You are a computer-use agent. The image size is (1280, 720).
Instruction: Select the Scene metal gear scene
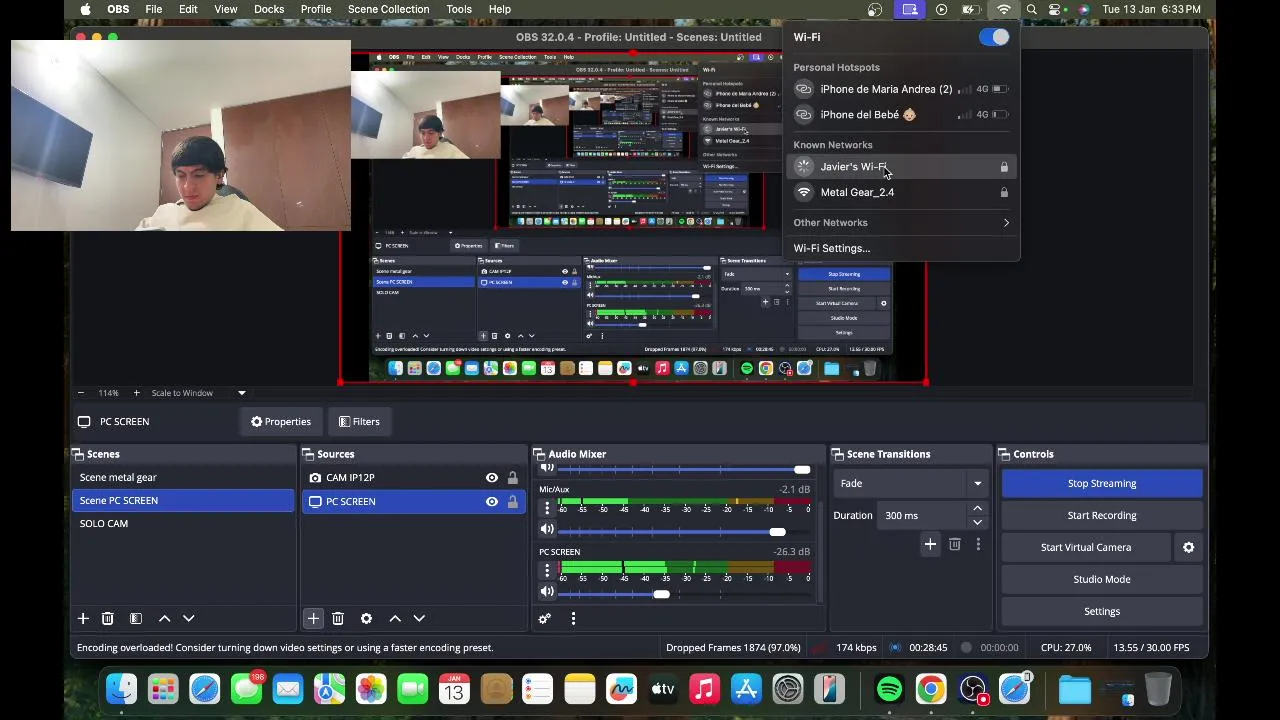coord(183,478)
